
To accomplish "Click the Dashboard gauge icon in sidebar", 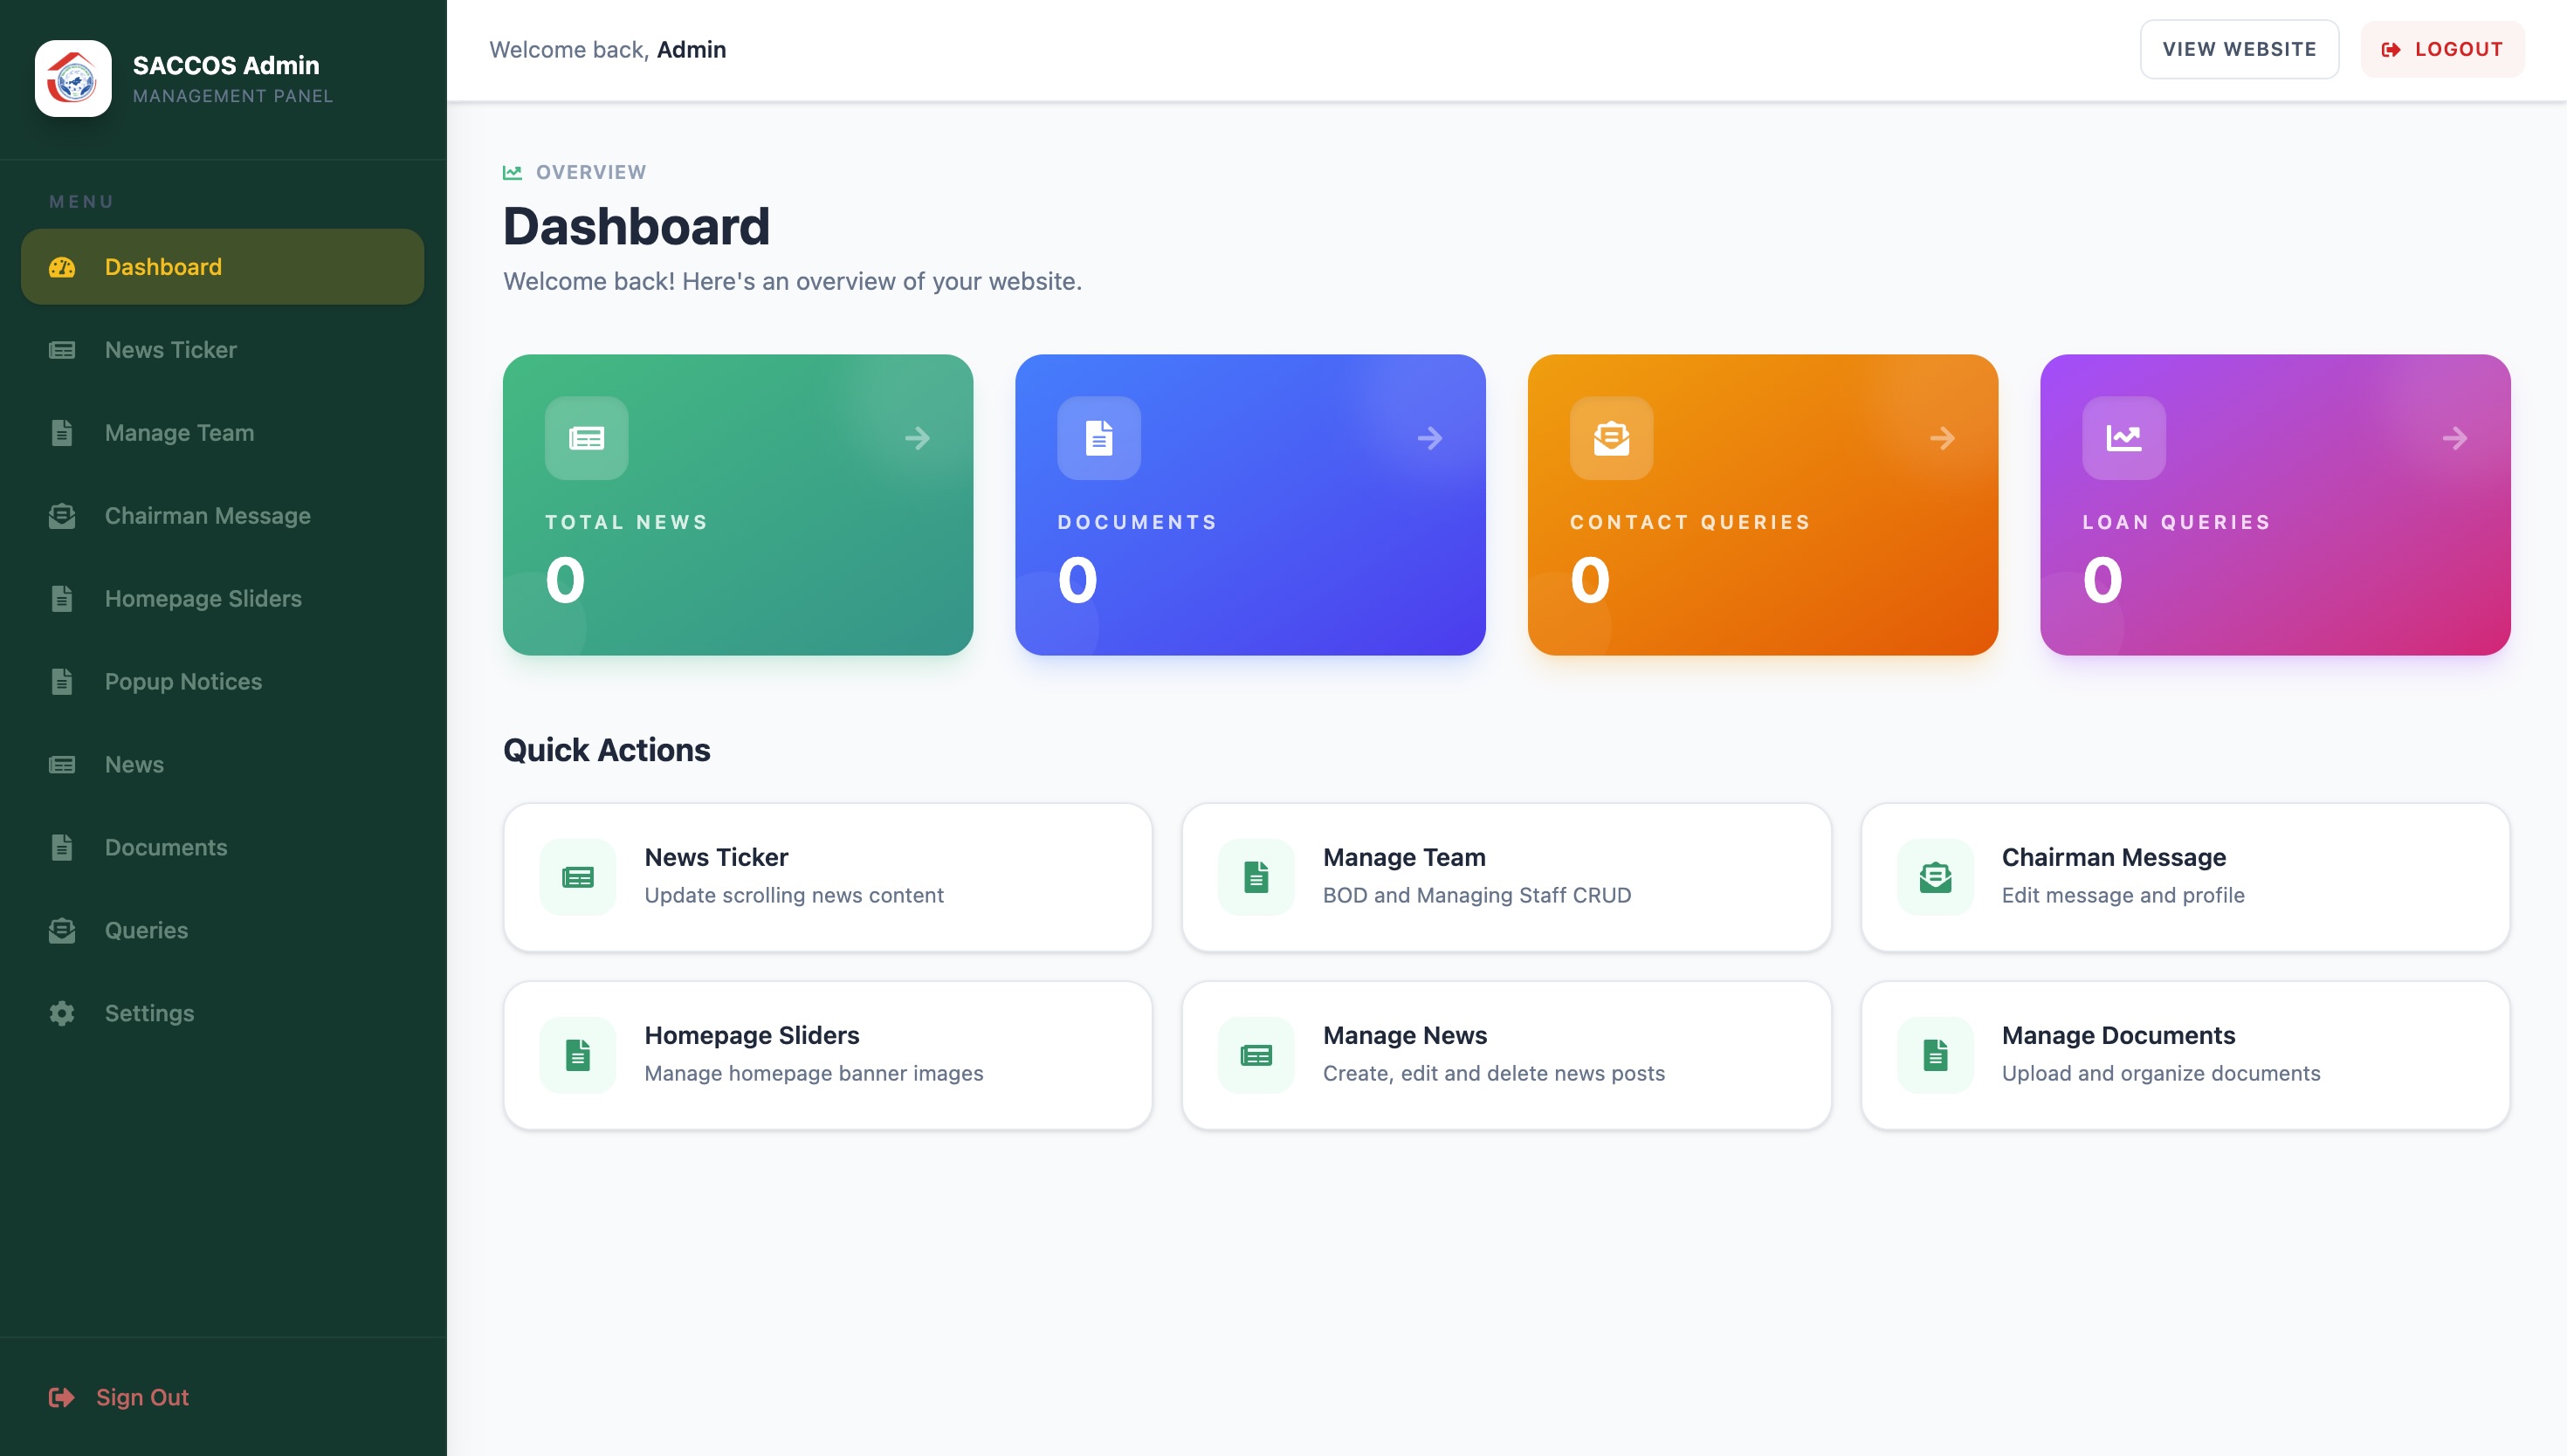I will pyautogui.click(x=62, y=267).
